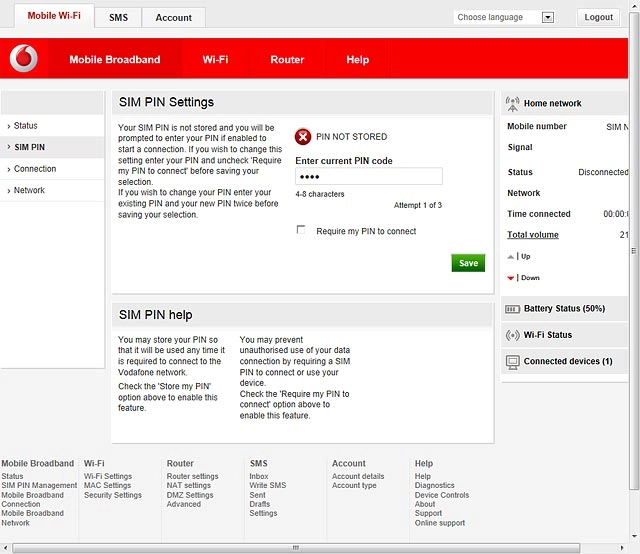Switch to the Mobile Wi-Fi tab
This screenshot has width=640, height=554.
[54, 16]
